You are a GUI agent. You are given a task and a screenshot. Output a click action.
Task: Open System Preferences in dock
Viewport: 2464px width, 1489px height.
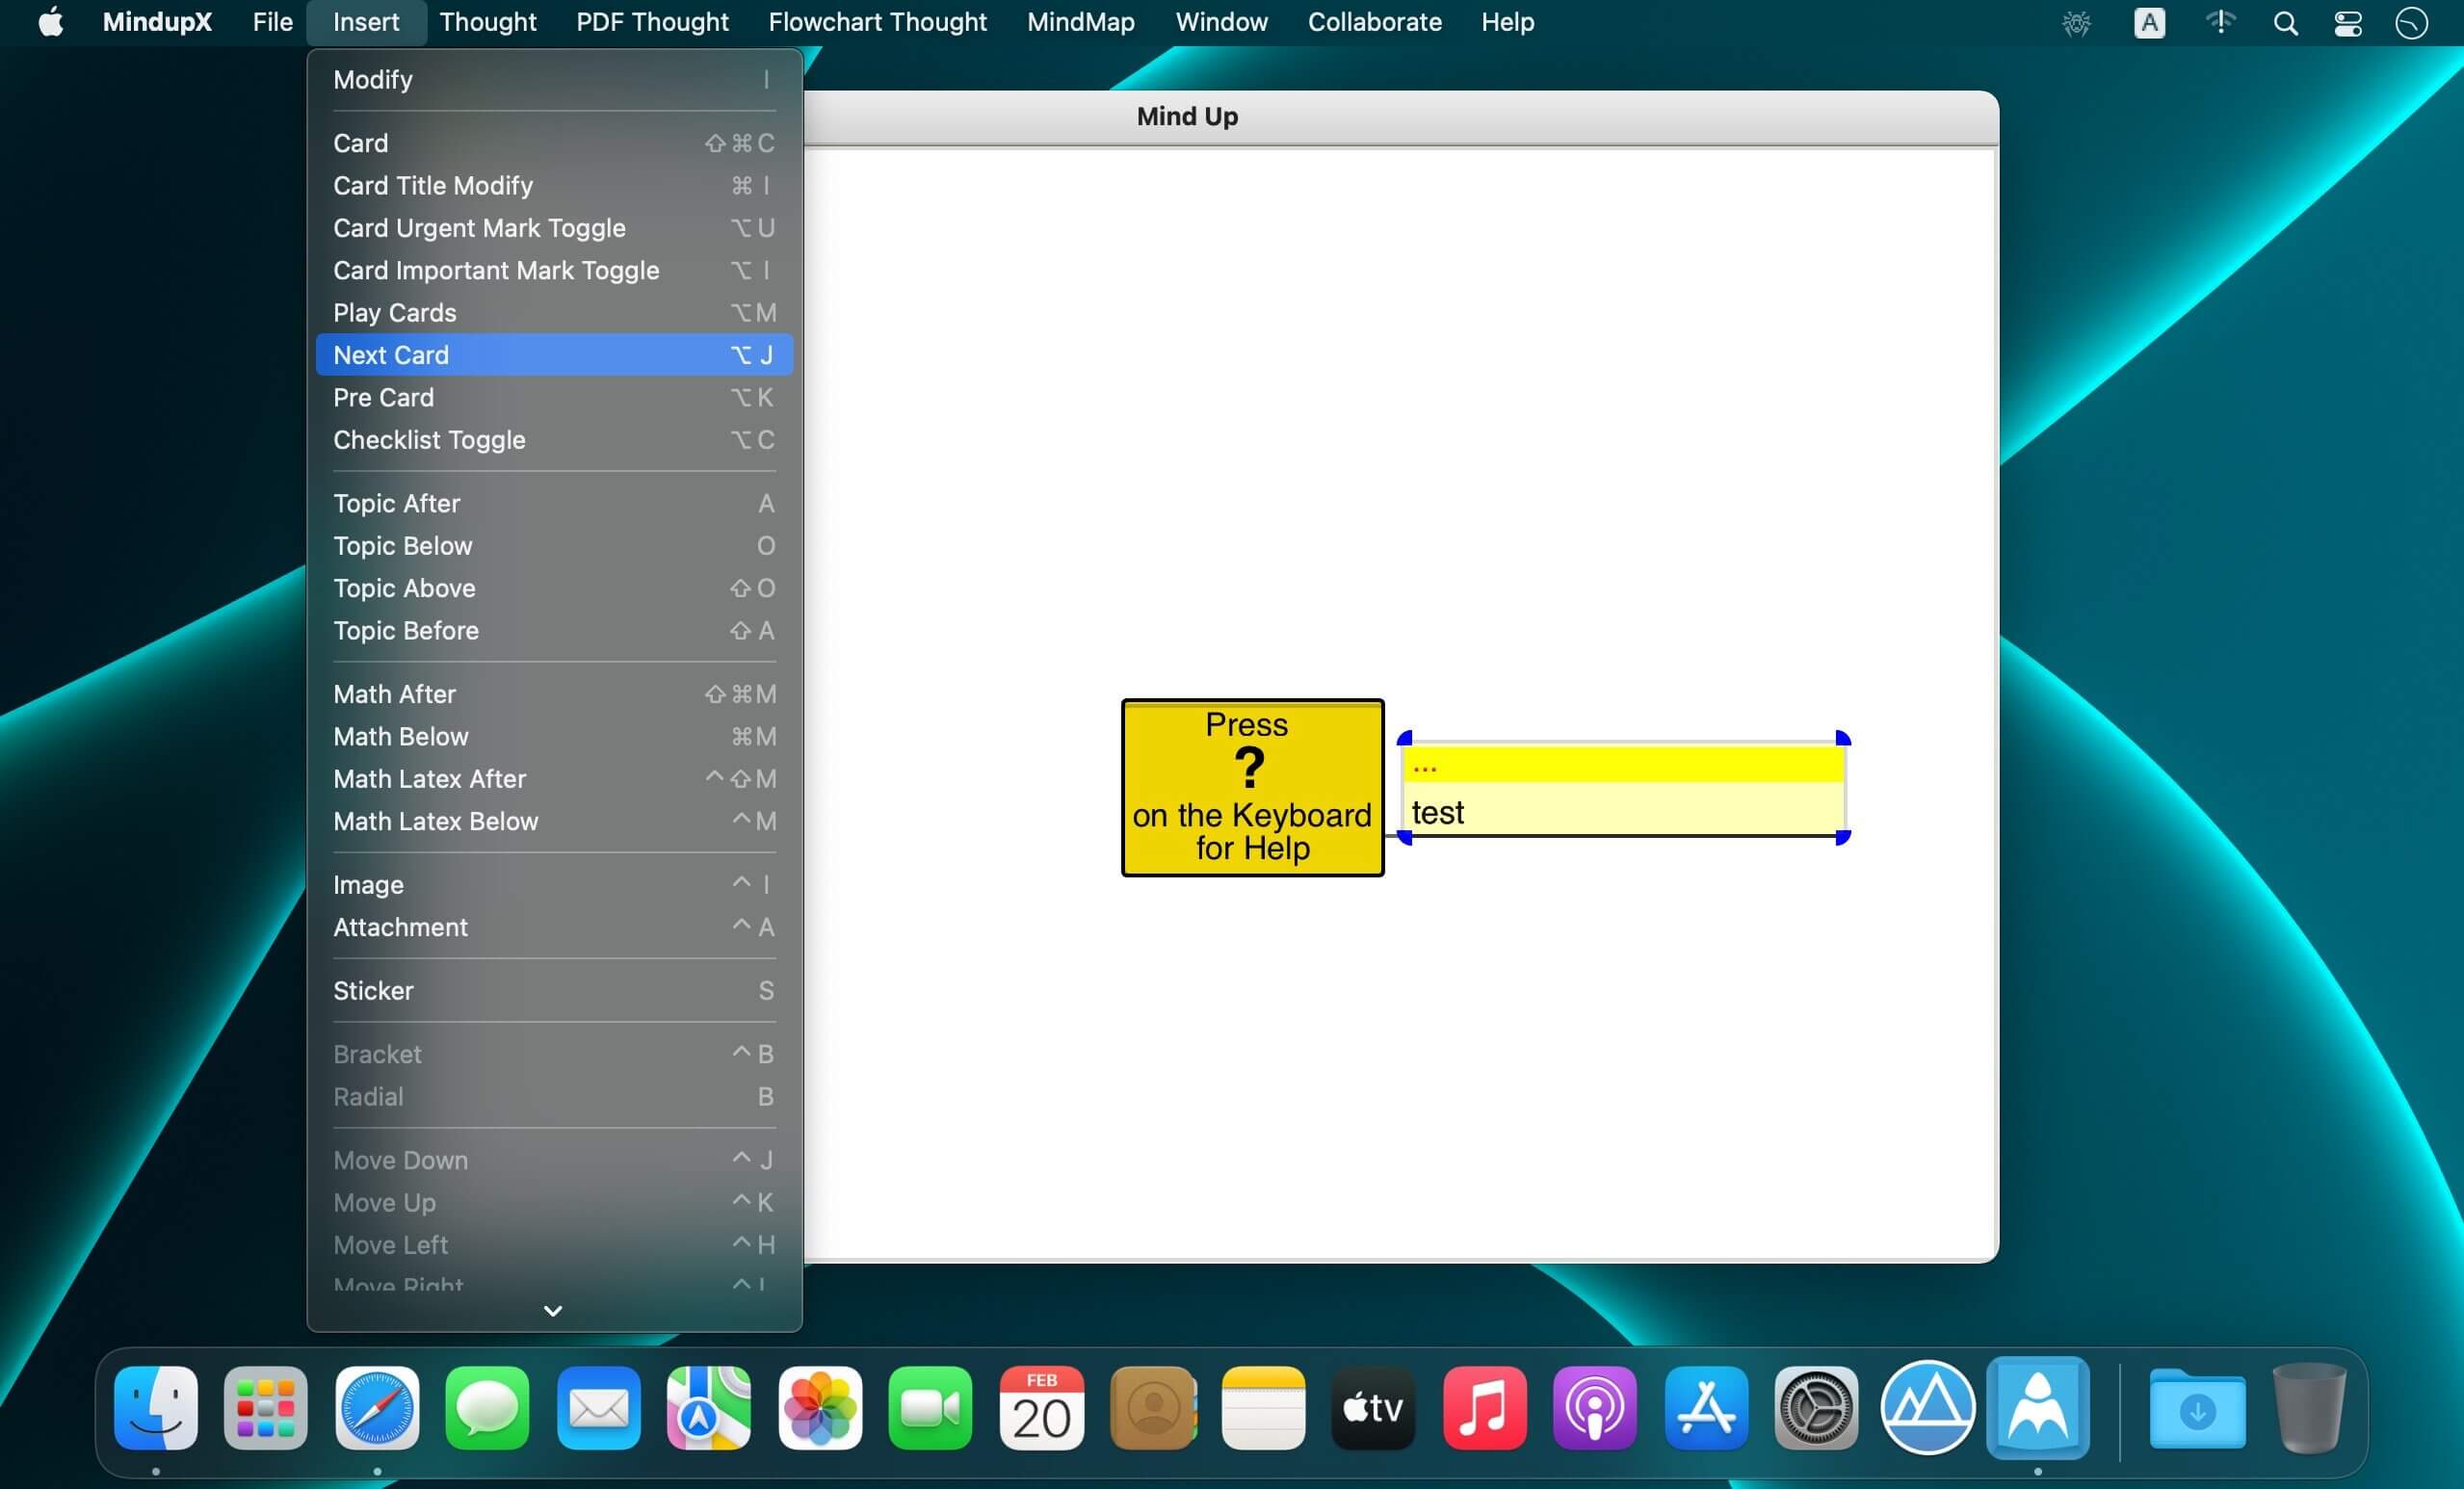click(1816, 1407)
